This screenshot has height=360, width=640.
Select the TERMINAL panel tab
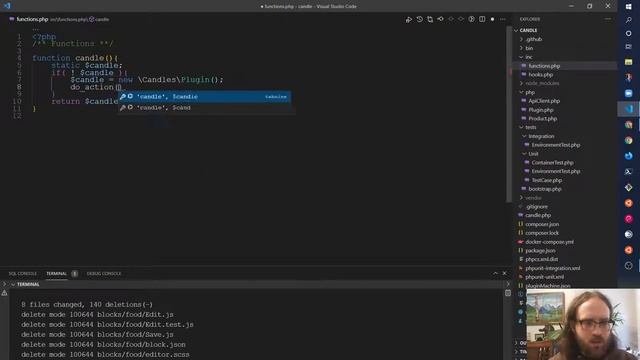click(x=56, y=273)
